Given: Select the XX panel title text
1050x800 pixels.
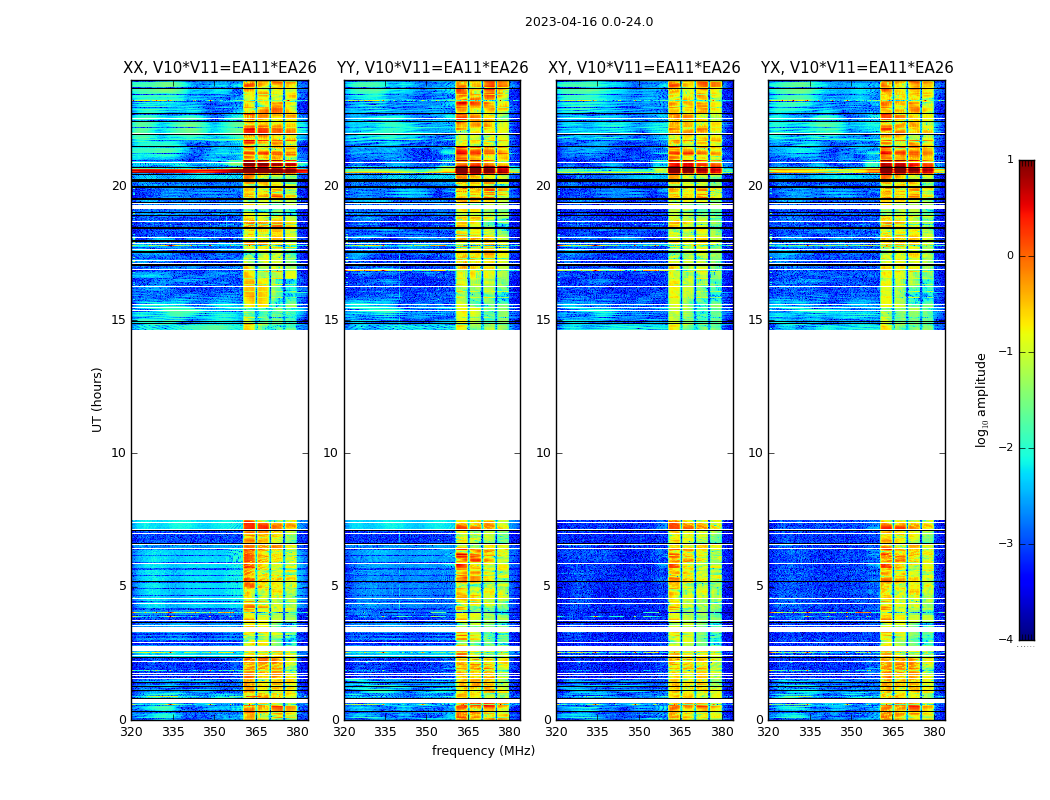Looking at the screenshot, I should [219, 68].
